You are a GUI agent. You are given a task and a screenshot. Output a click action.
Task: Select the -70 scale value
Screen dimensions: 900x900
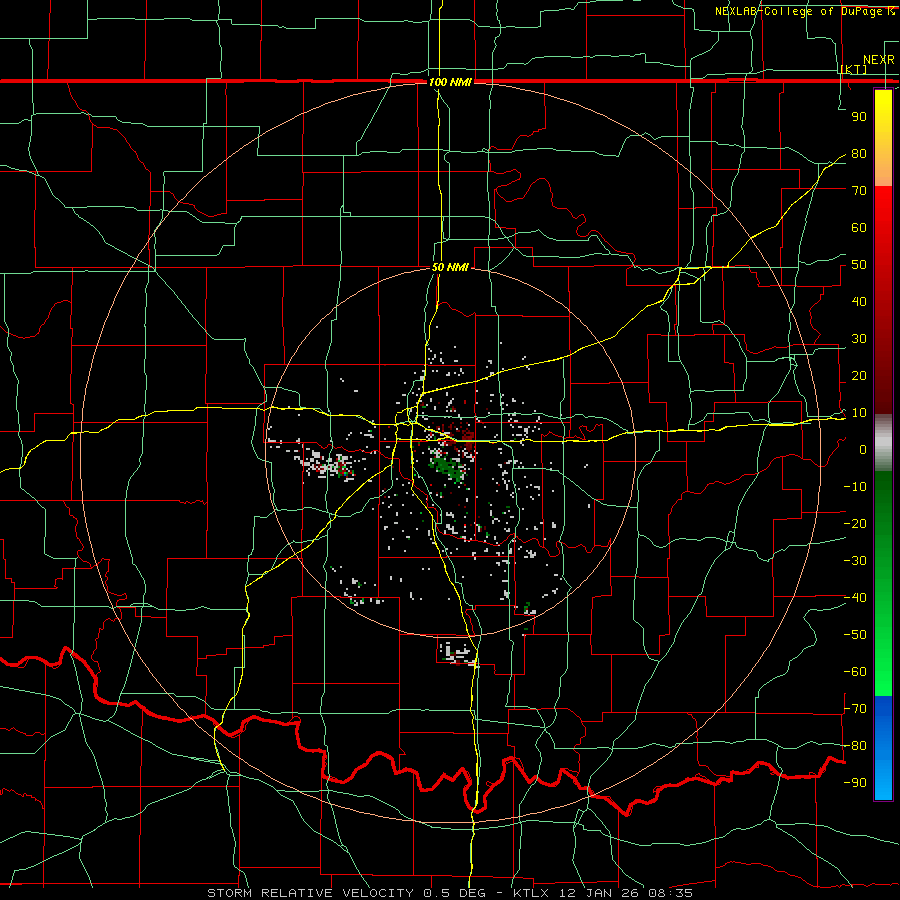coord(855,709)
